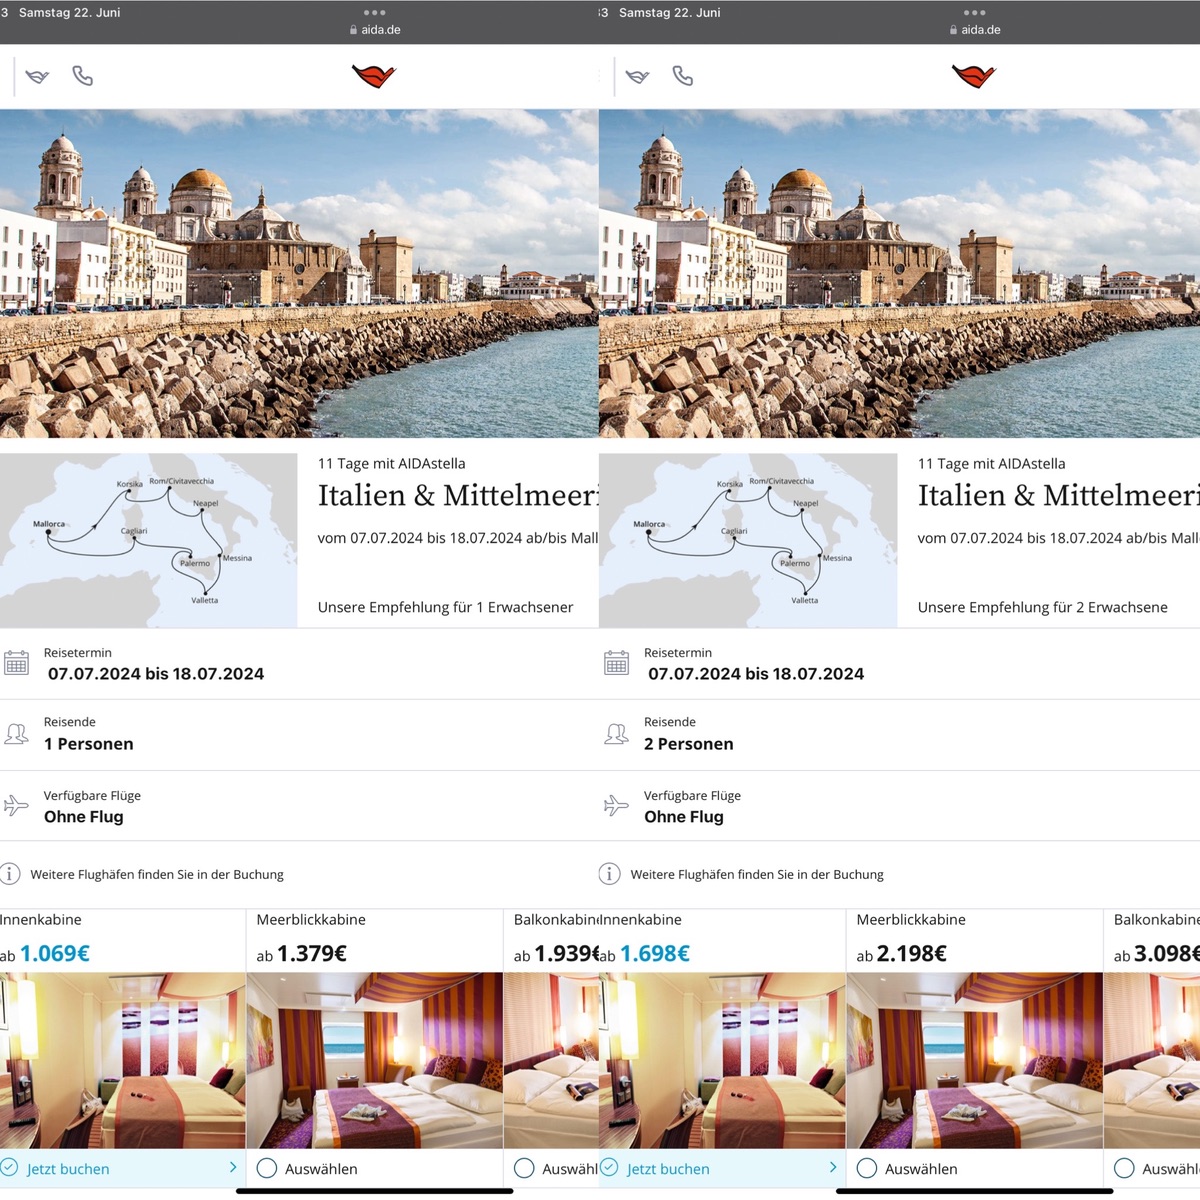Open Reisende 1 Personen selector
Image resolution: width=1200 pixels, height=1200 pixels.
[299, 735]
